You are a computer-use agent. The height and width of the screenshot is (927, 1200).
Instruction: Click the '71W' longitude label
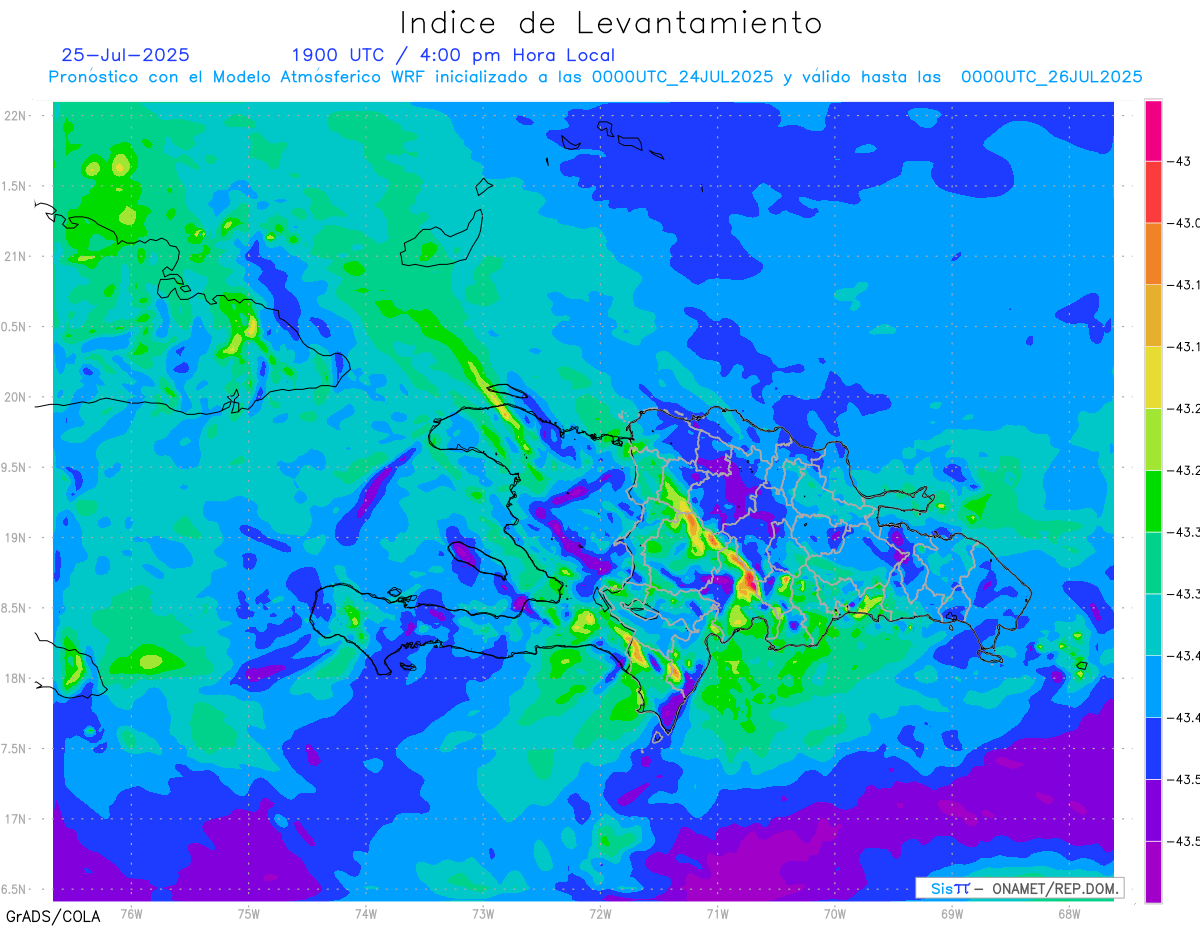[x=717, y=913]
